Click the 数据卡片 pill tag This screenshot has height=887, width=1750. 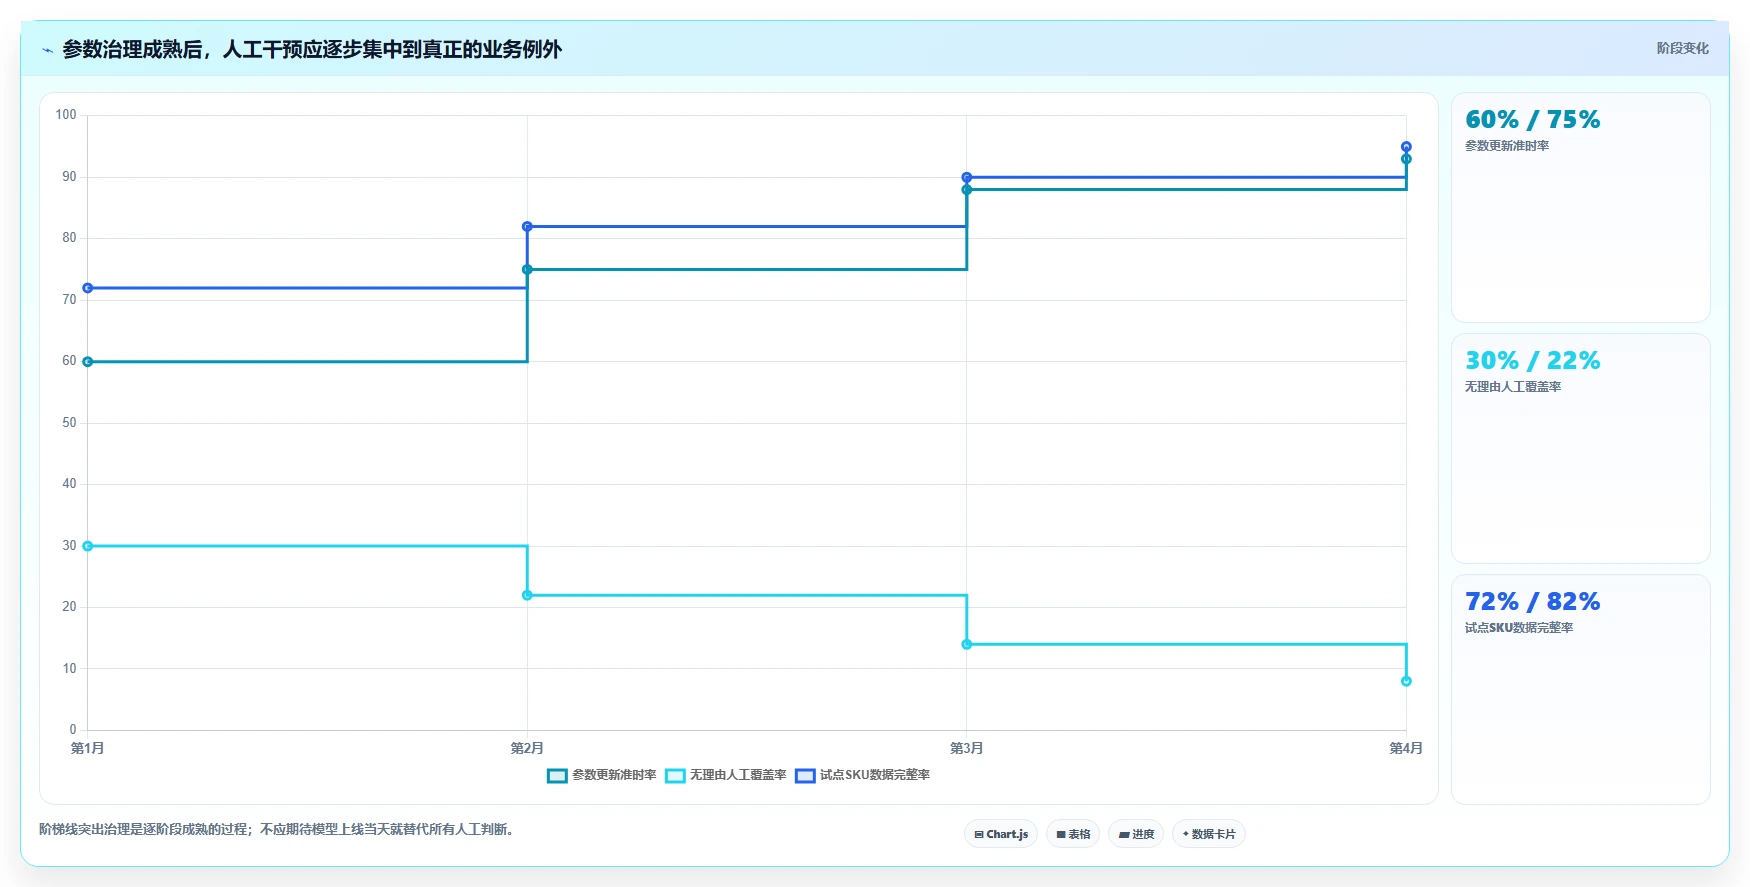tap(1209, 834)
